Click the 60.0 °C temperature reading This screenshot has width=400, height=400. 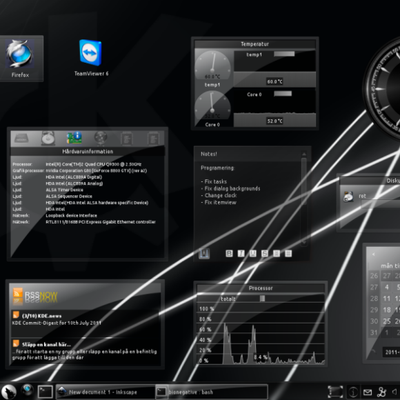pos(274,81)
